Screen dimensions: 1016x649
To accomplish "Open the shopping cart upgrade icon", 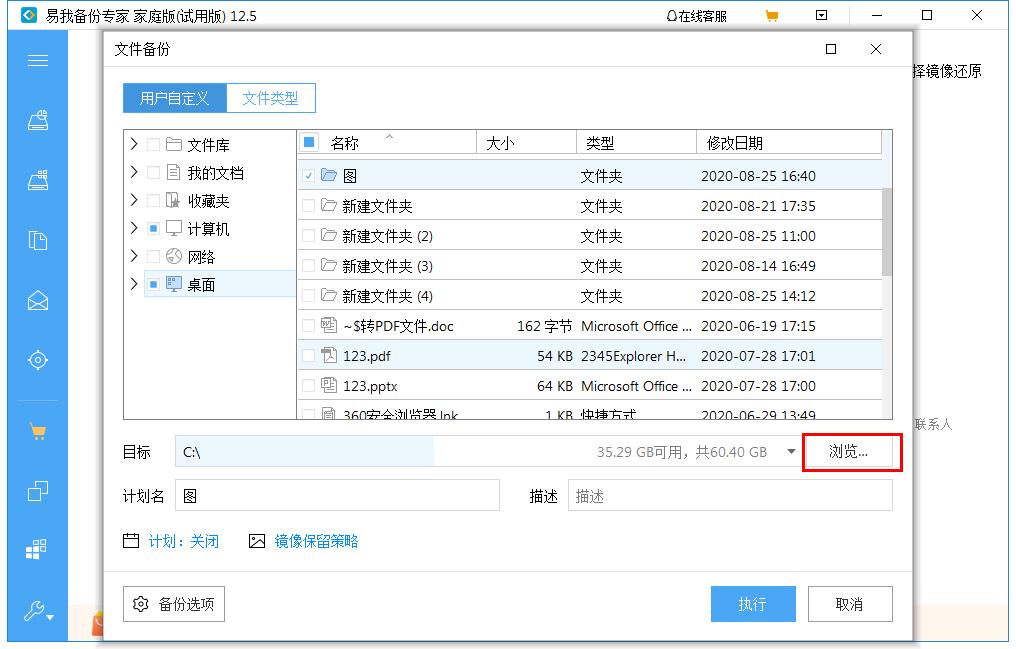I will coord(37,430).
